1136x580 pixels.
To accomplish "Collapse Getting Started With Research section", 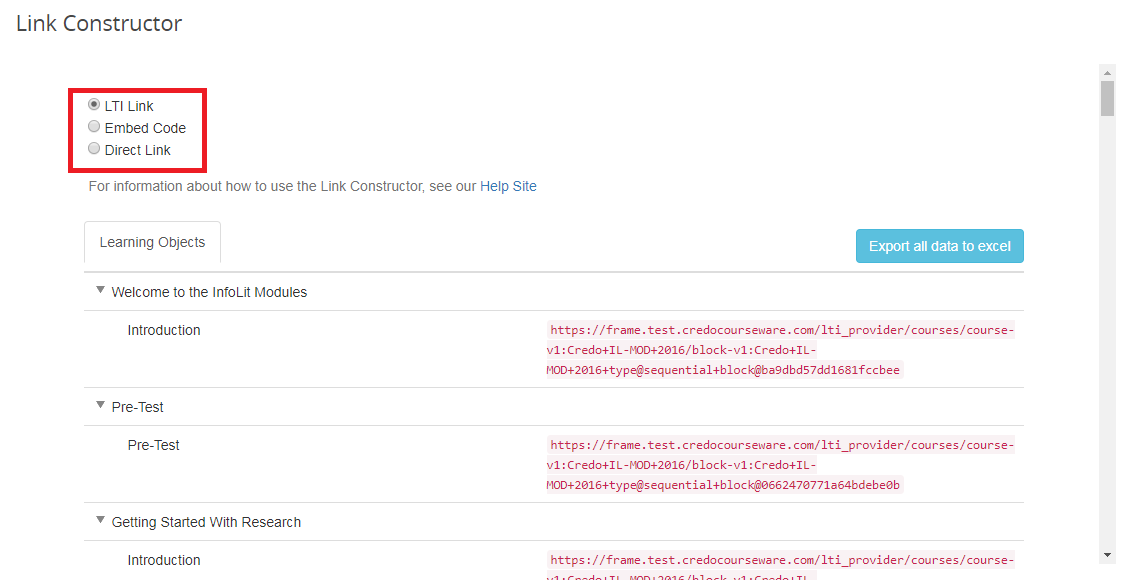I will (x=101, y=521).
